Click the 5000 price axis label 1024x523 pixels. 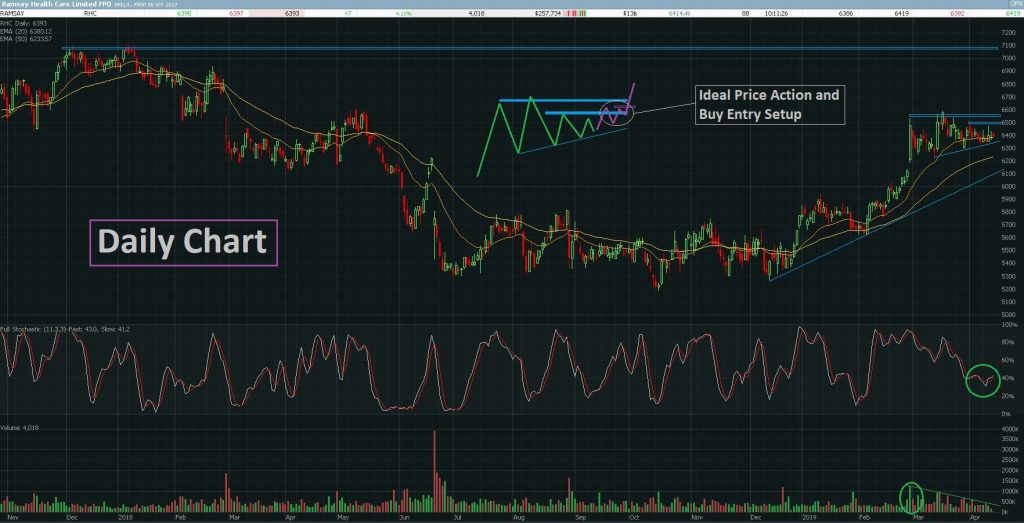[x=1007, y=315]
